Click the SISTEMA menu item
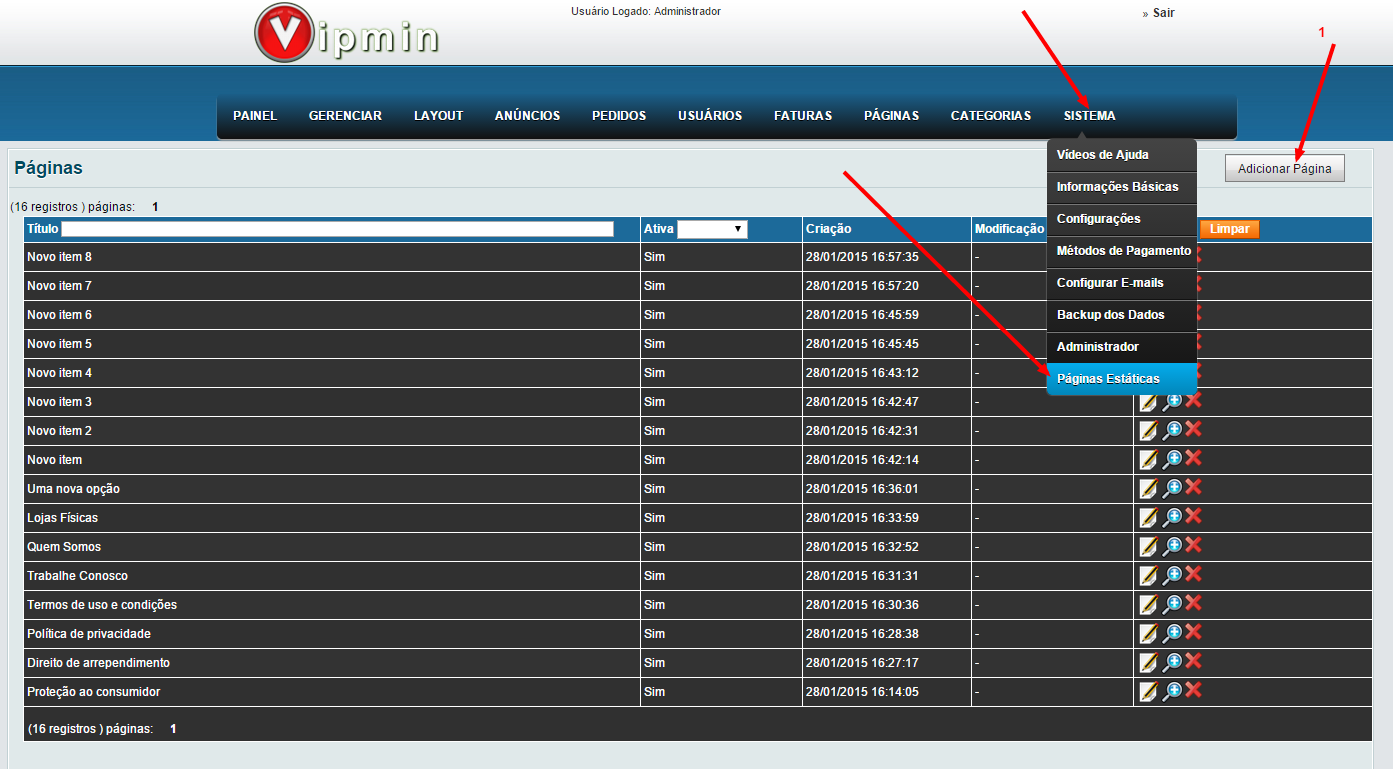The image size is (1393, 769). pyautogui.click(x=1090, y=116)
